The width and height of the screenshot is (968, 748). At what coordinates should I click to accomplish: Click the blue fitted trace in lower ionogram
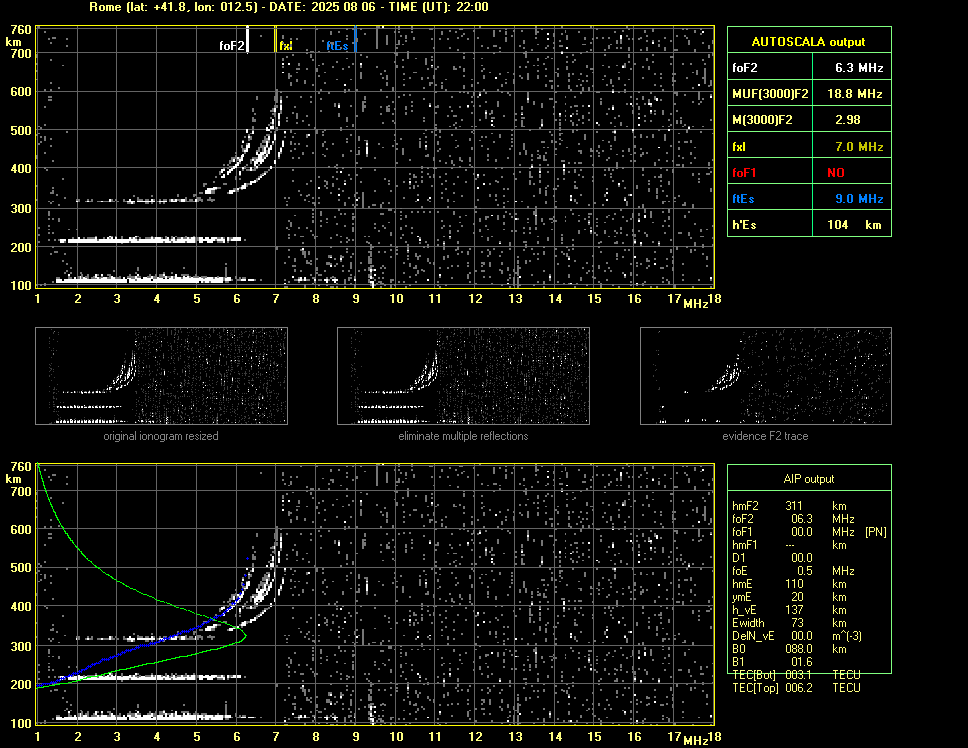tap(157, 641)
